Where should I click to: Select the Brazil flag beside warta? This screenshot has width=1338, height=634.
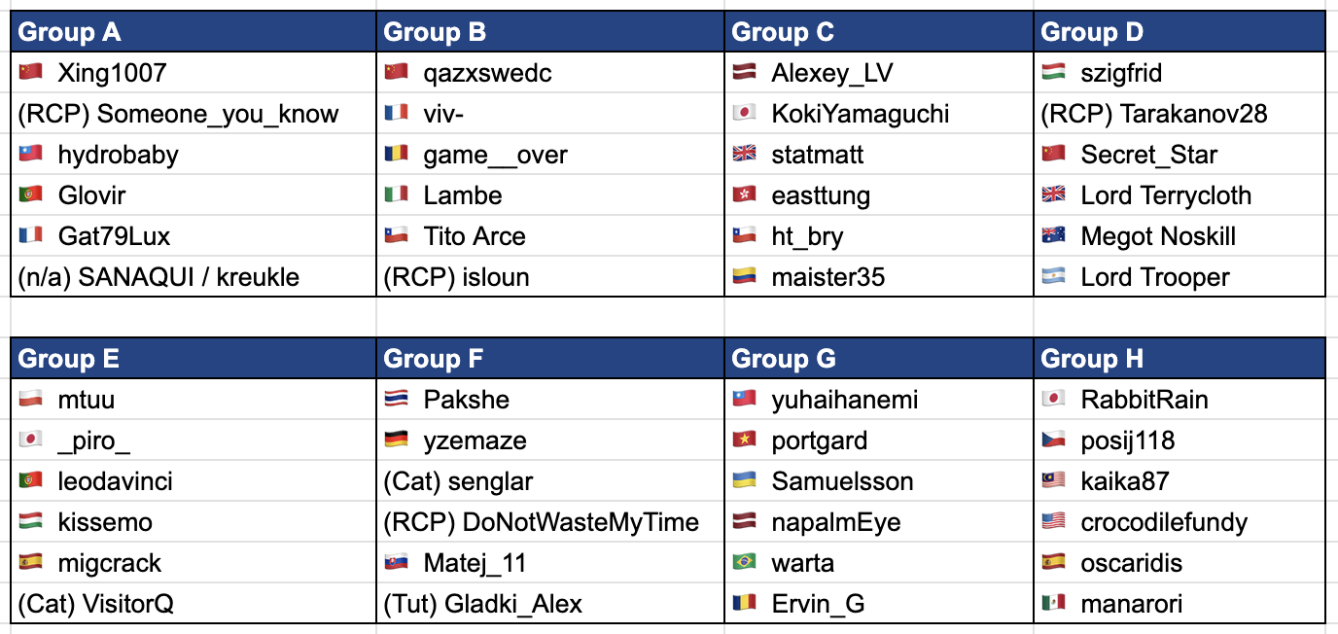(x=744, y=563)
